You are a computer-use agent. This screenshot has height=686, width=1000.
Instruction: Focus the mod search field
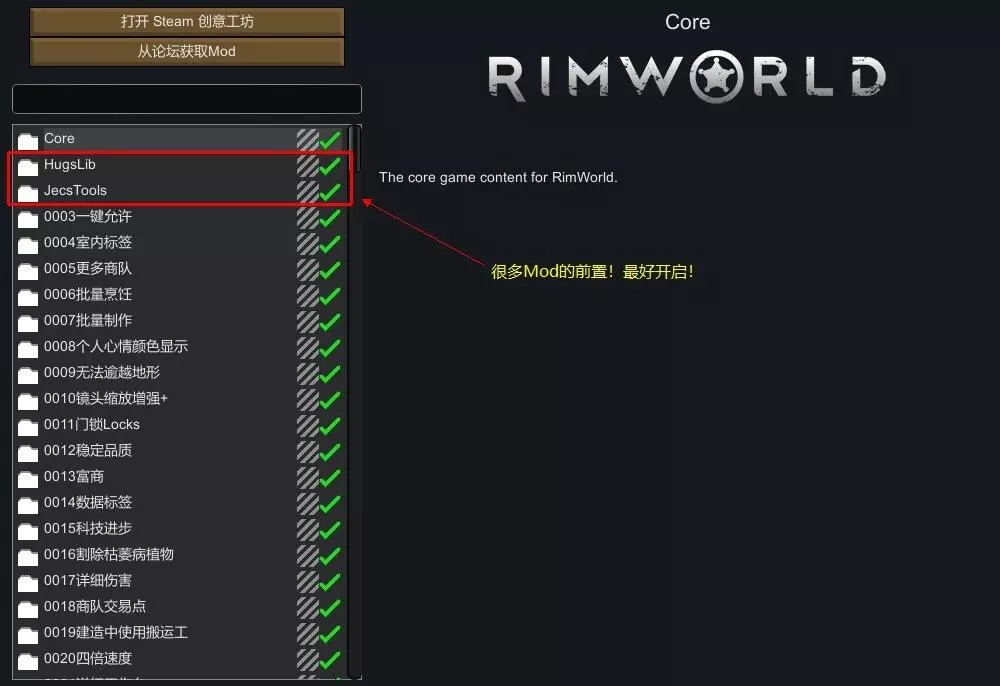187,99
